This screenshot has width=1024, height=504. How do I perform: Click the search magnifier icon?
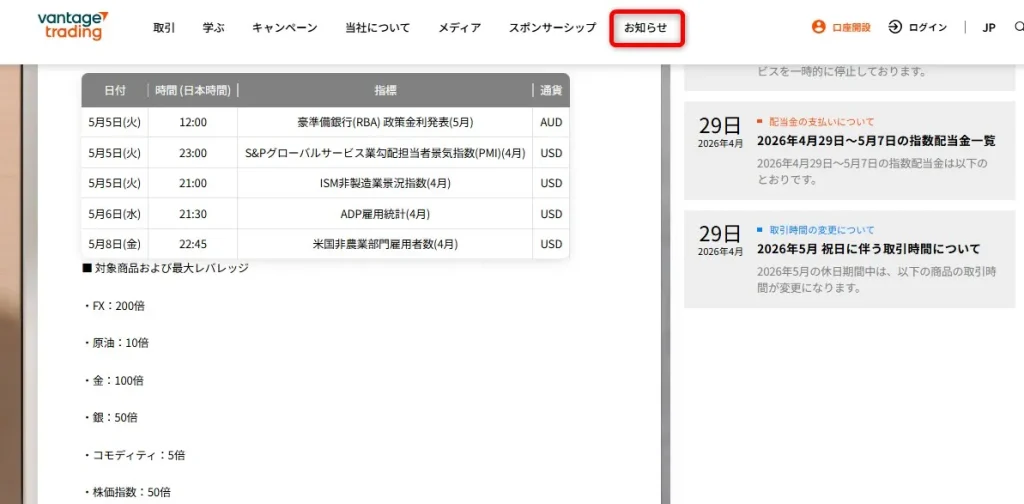1019,27
